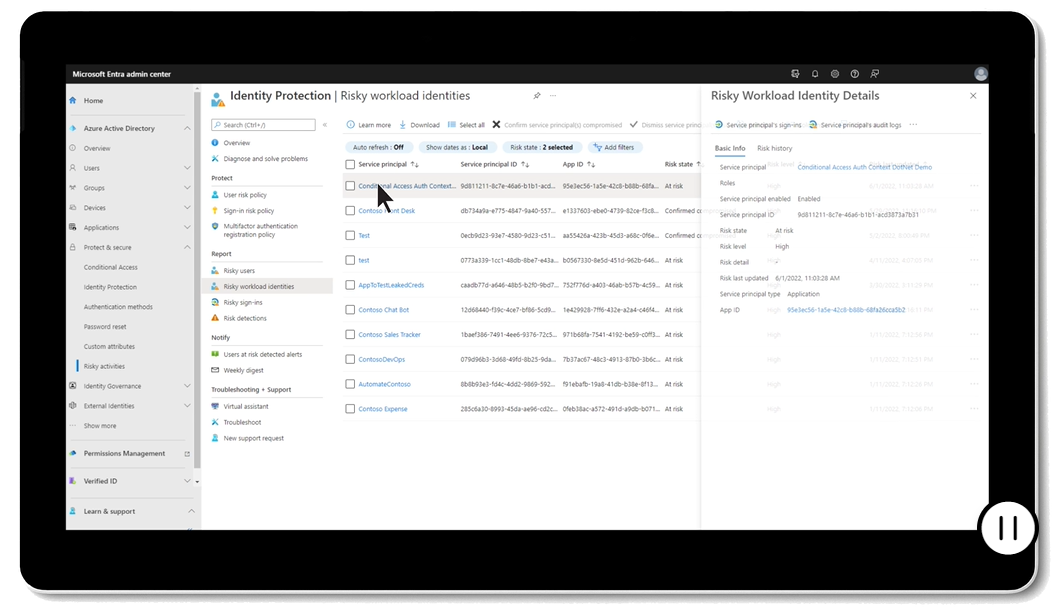1063x610 pixels.
Task: Expand the Users navigation group
Action: 187,168
